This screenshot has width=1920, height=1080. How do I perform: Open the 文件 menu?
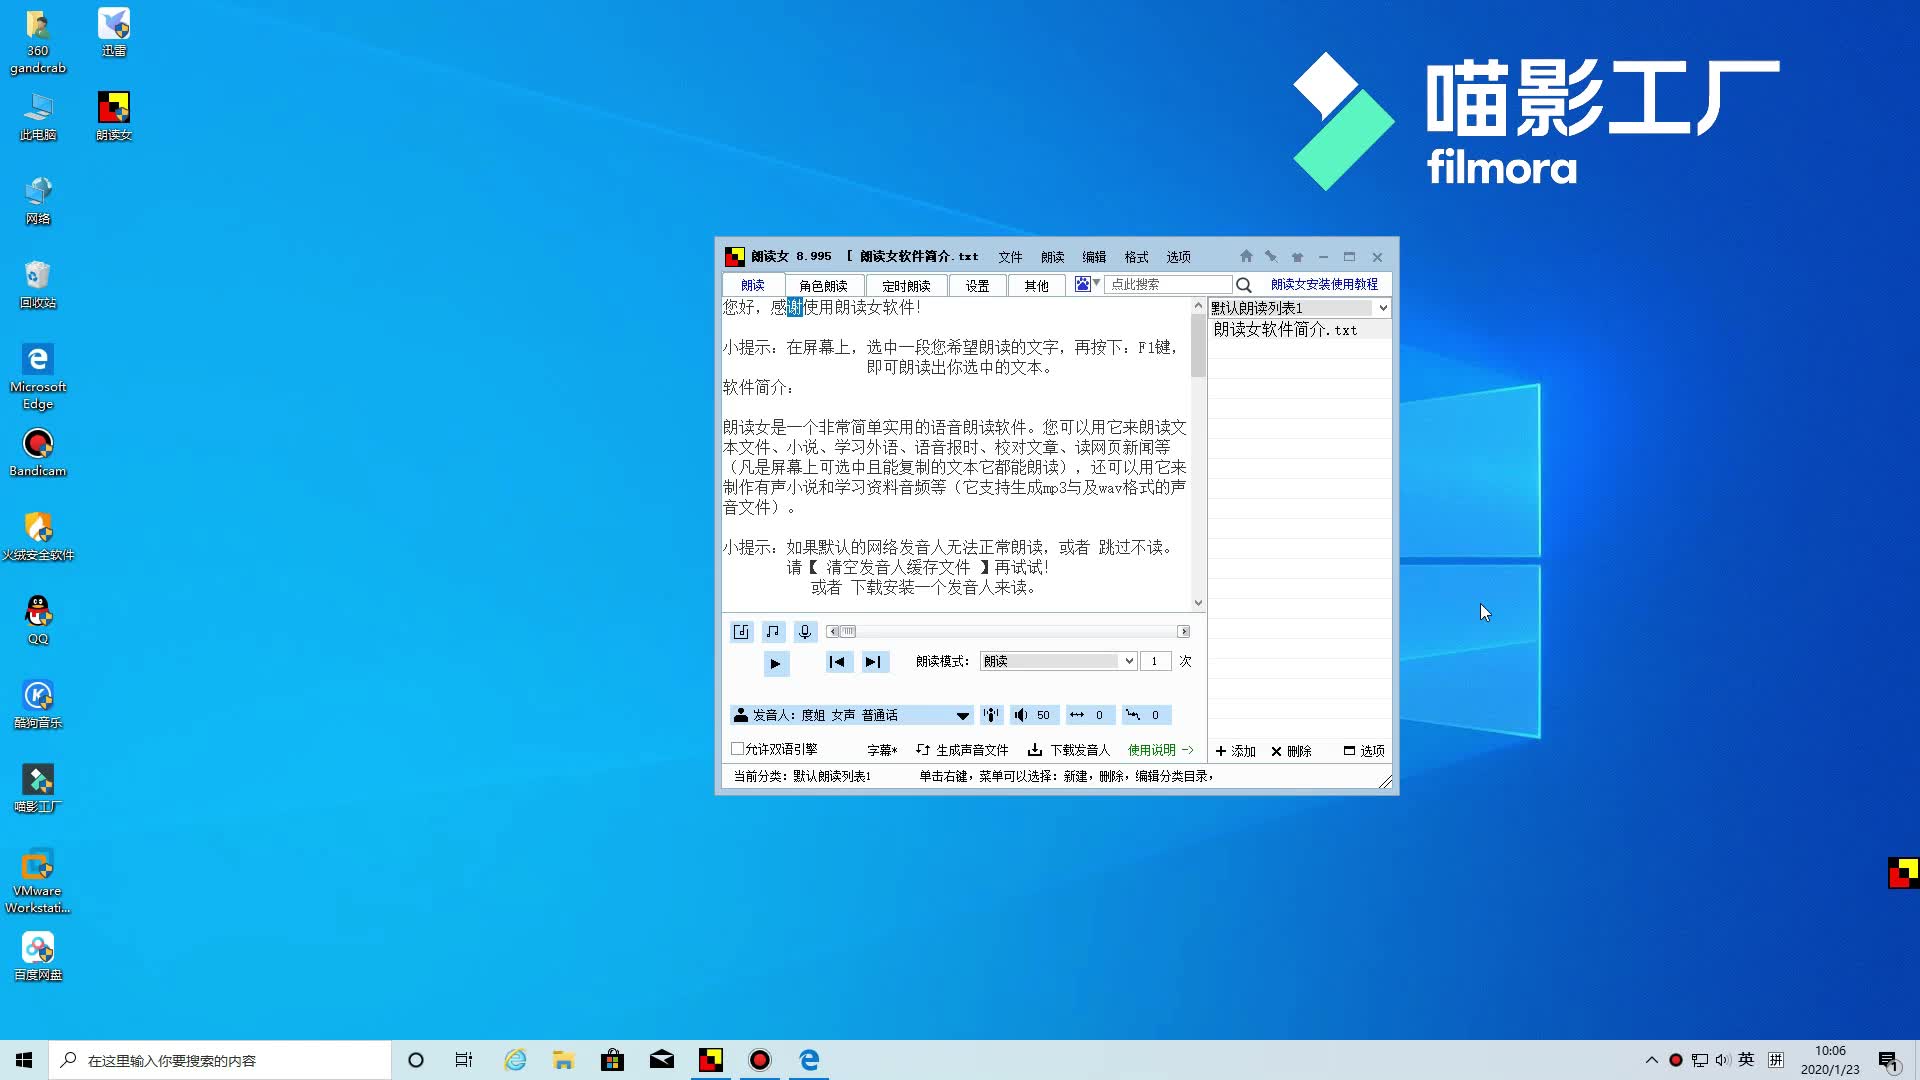[x=1010, y=257]
